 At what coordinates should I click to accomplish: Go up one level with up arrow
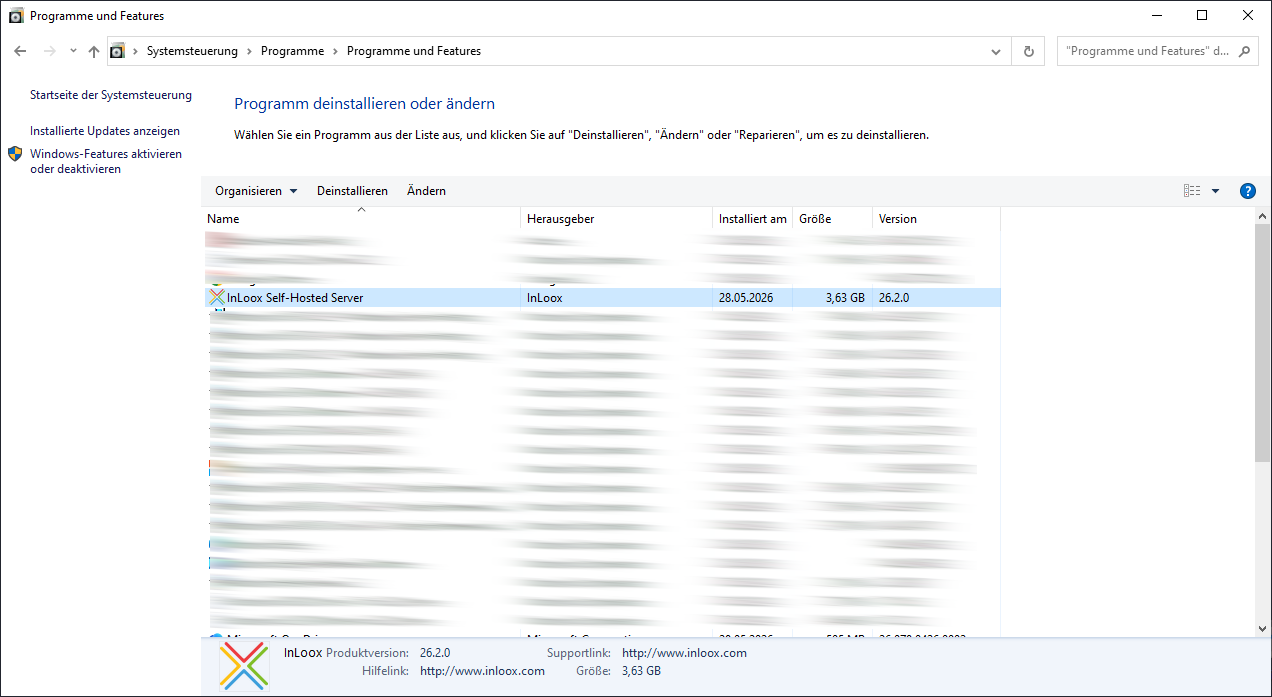[x=93, y=51]
